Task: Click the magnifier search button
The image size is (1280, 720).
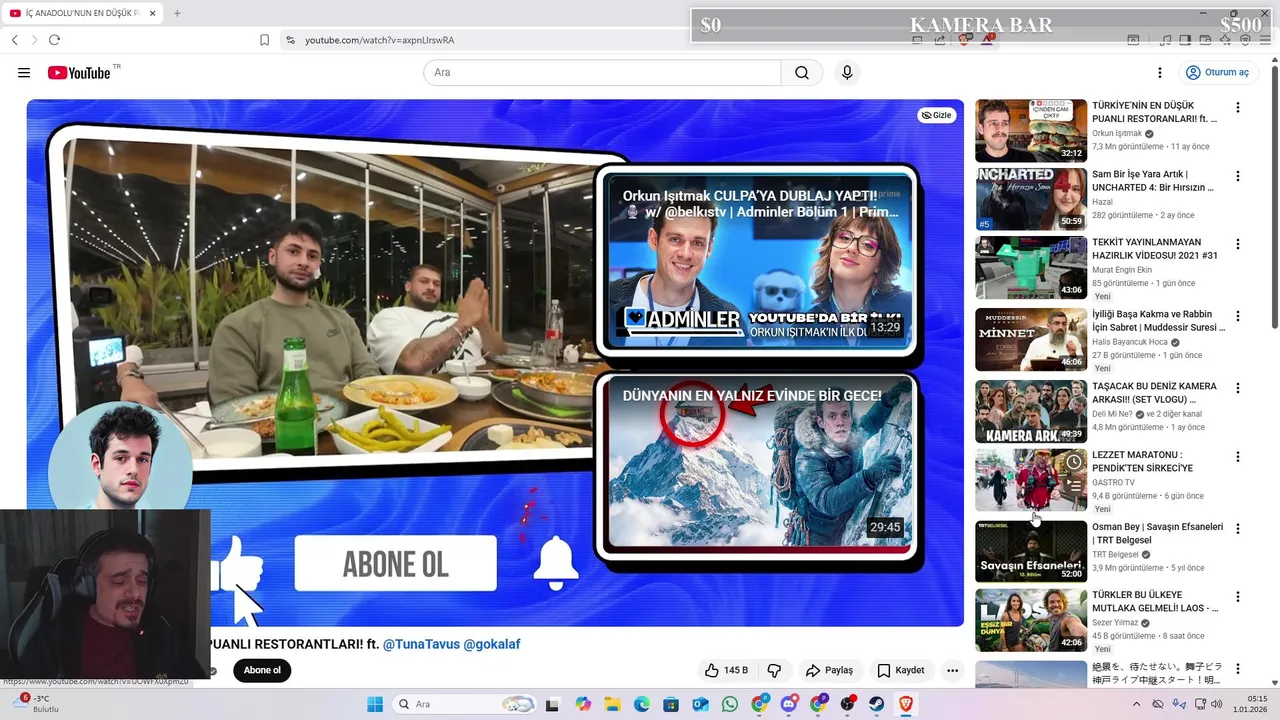Action: [x=802, y=73]
